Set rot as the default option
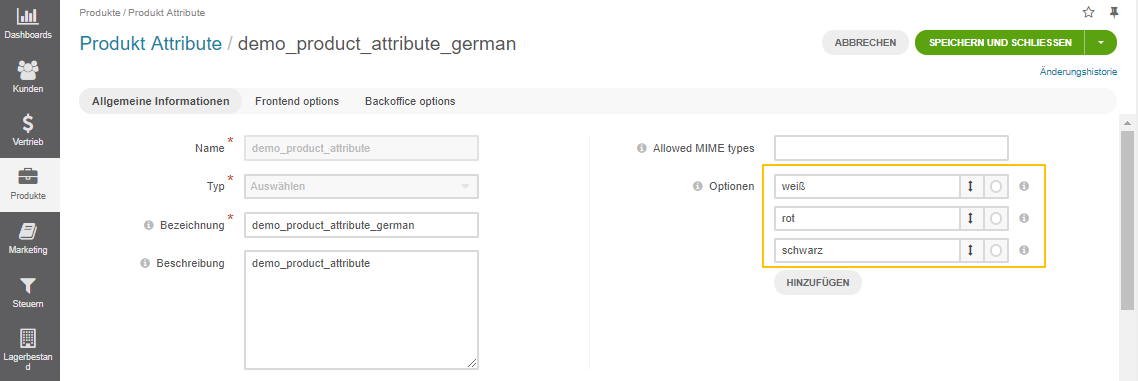Viewport: 1138px width, 381px height. tap(996, 218)
